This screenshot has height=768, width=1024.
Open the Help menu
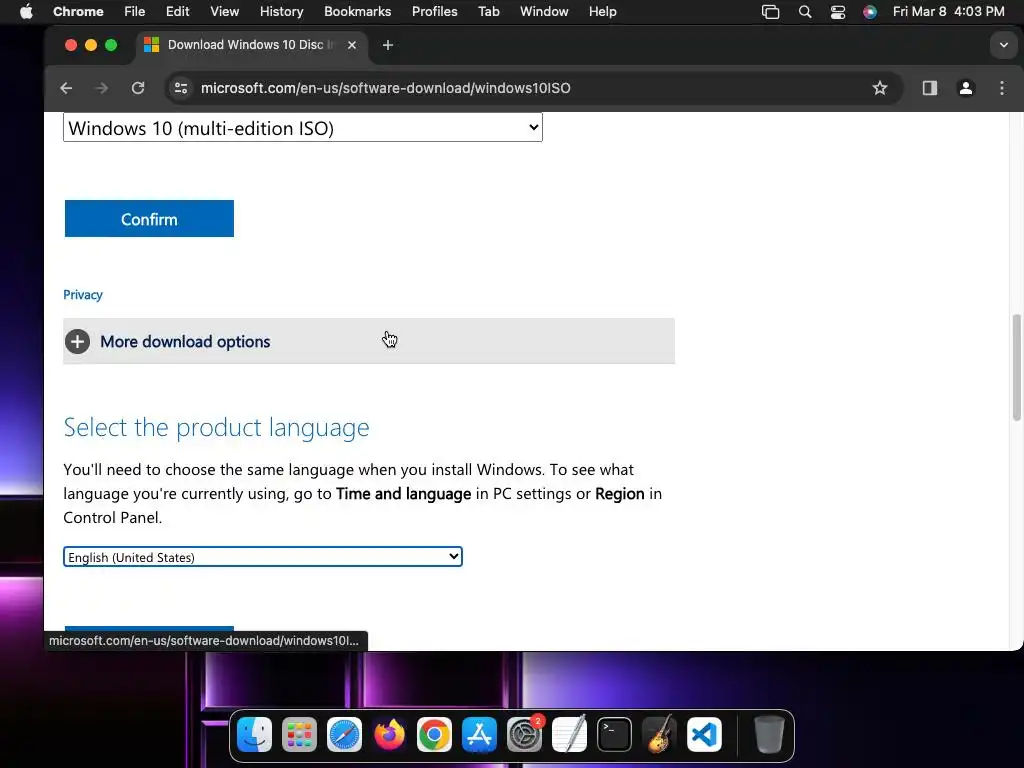pos(602,12)
